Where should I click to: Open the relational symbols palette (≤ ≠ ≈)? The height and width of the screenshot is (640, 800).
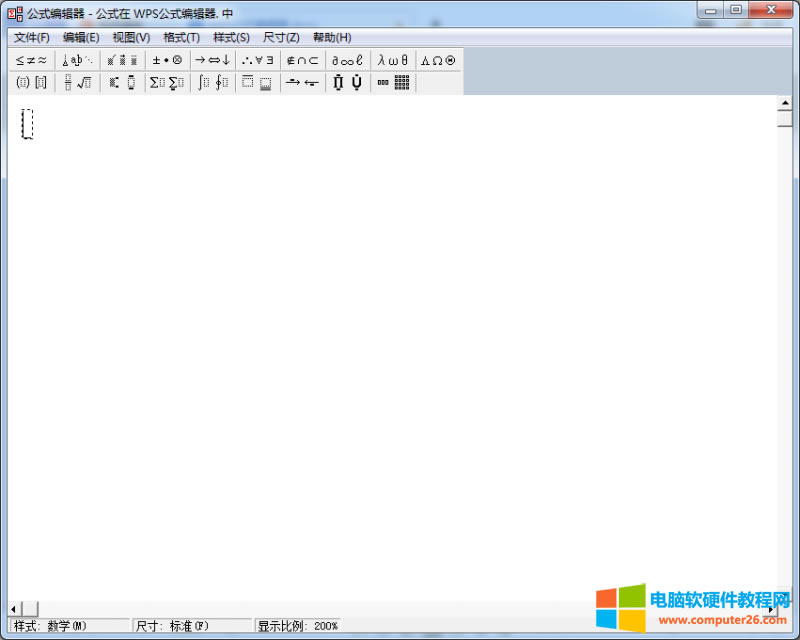click(31, 60)
